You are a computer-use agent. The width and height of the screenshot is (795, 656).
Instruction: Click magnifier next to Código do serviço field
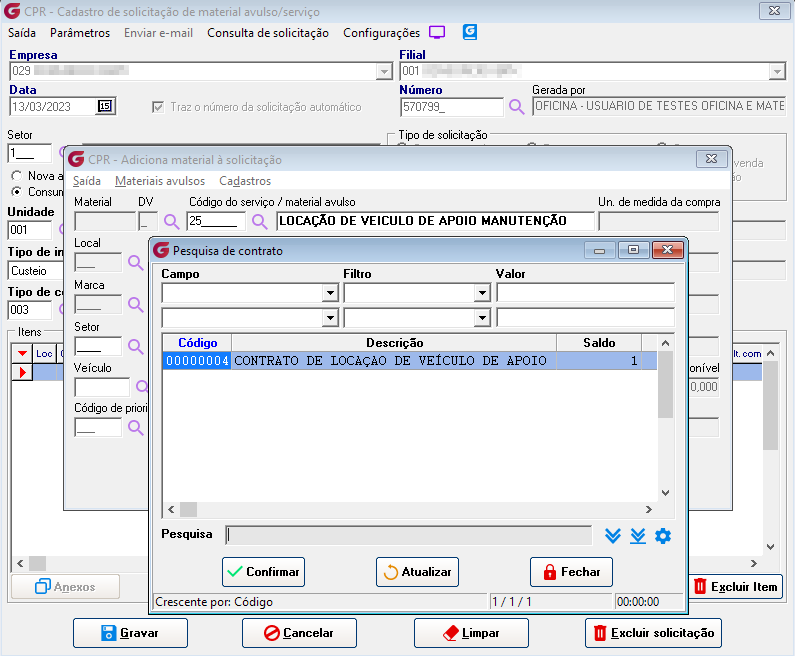click(x=260, y=222)
